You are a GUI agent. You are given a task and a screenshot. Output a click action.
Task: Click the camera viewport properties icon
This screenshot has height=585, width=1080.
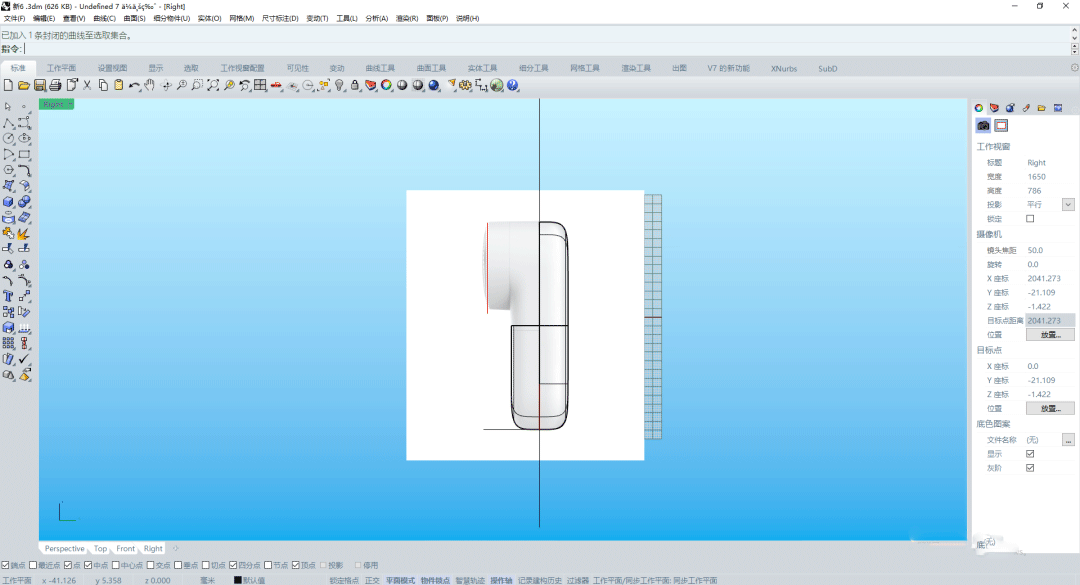click(x=983, y=125)
